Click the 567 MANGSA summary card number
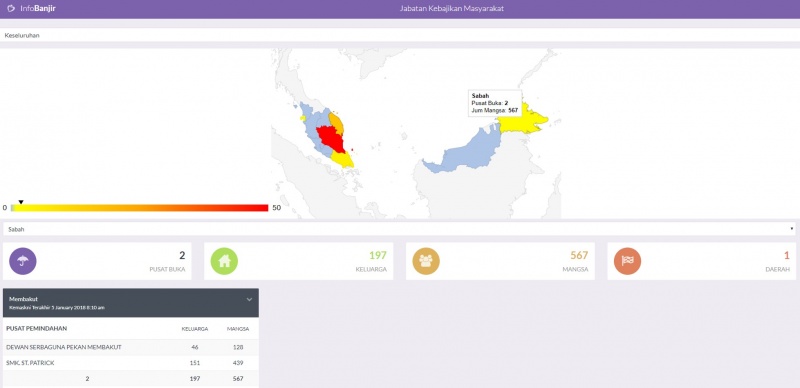The image size is (800, 388). coord(579,255)
